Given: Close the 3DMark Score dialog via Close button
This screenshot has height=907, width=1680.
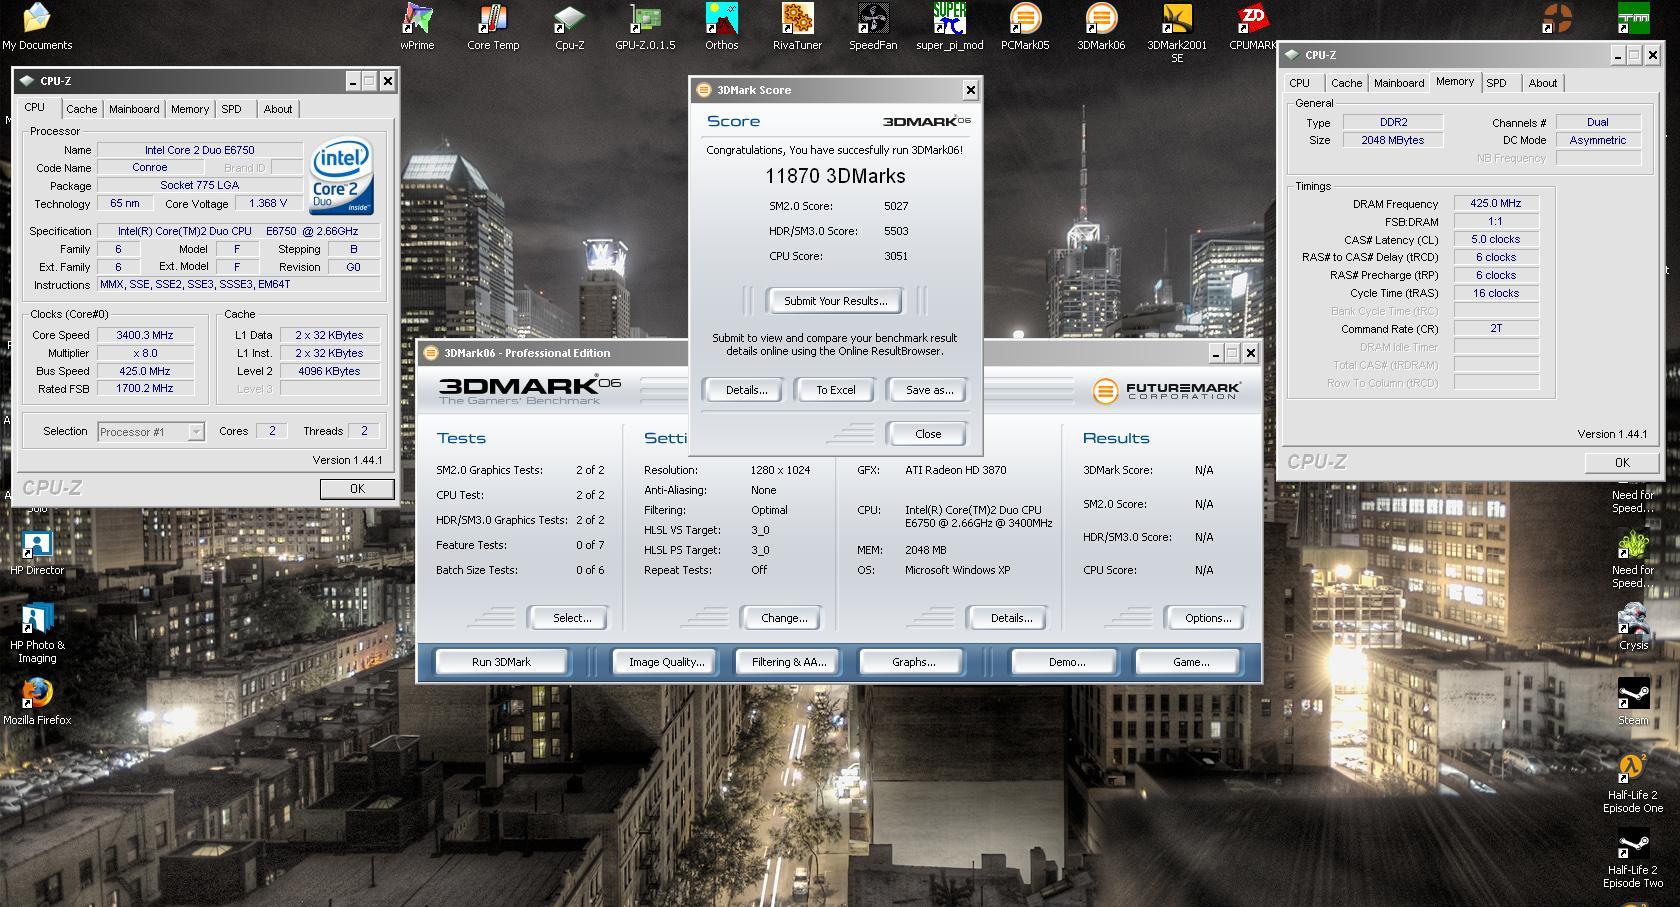Looking at the screenshot, I should coord(927,434).
